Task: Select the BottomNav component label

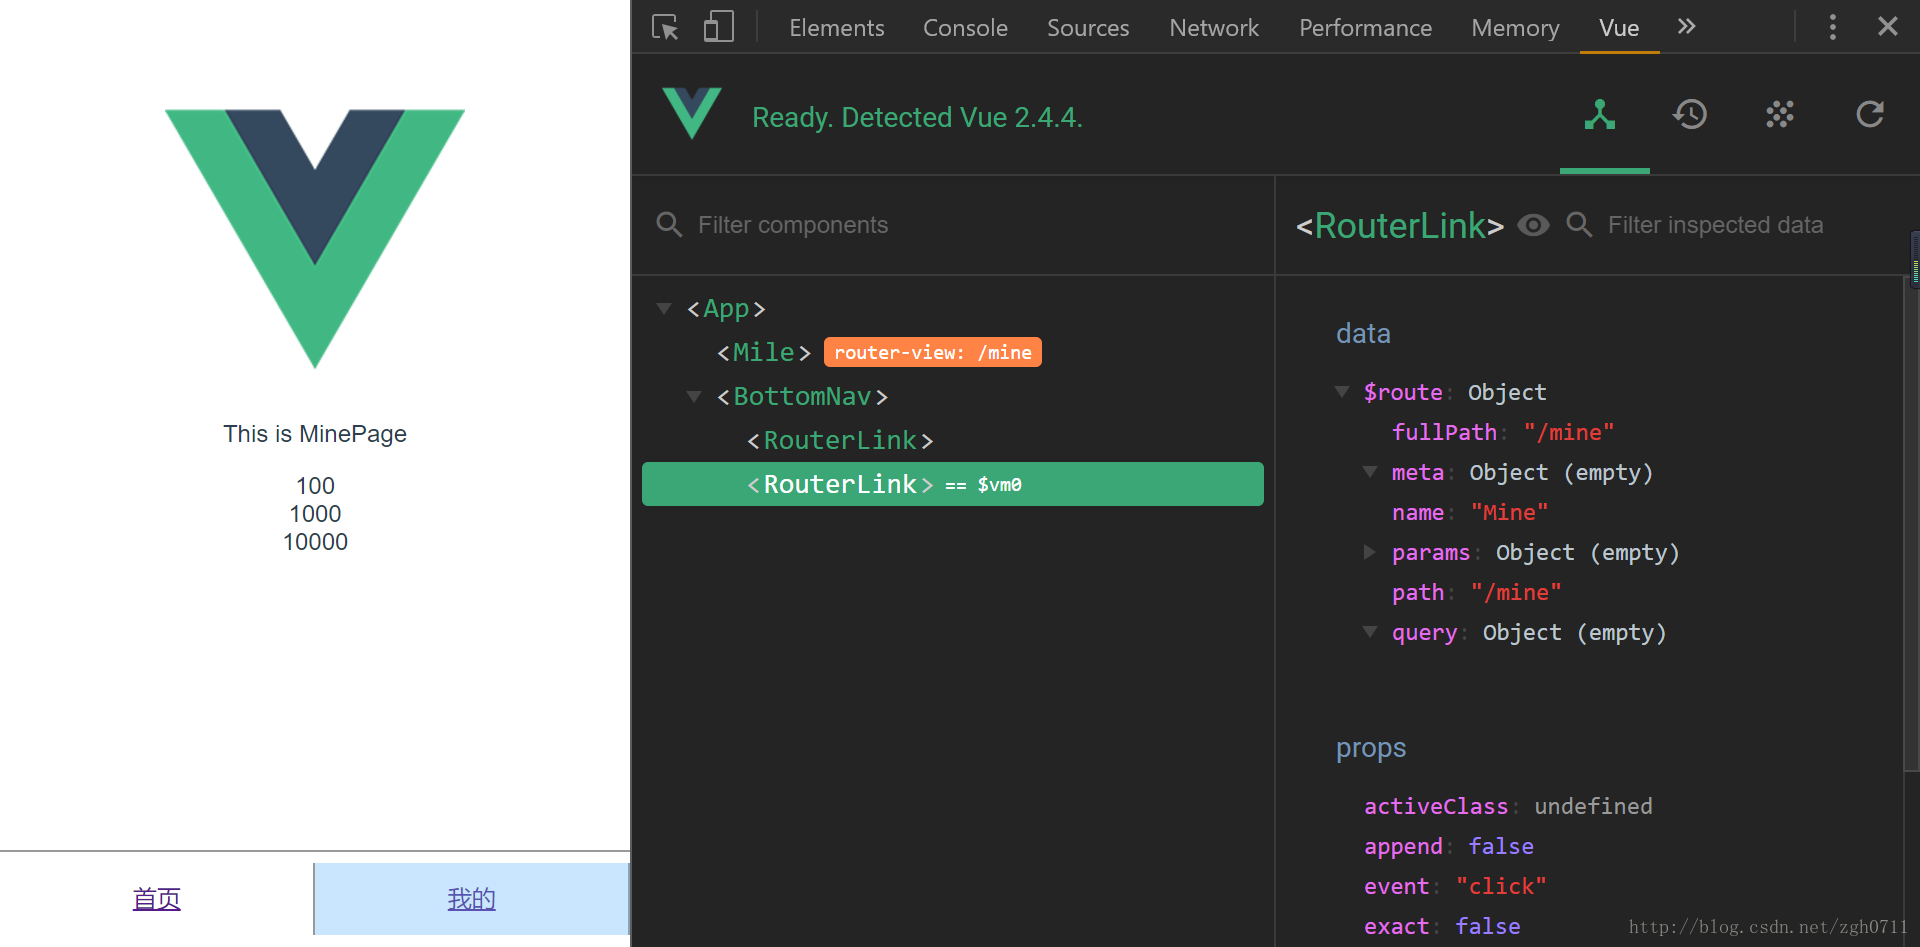Action: tap(802, 396)
